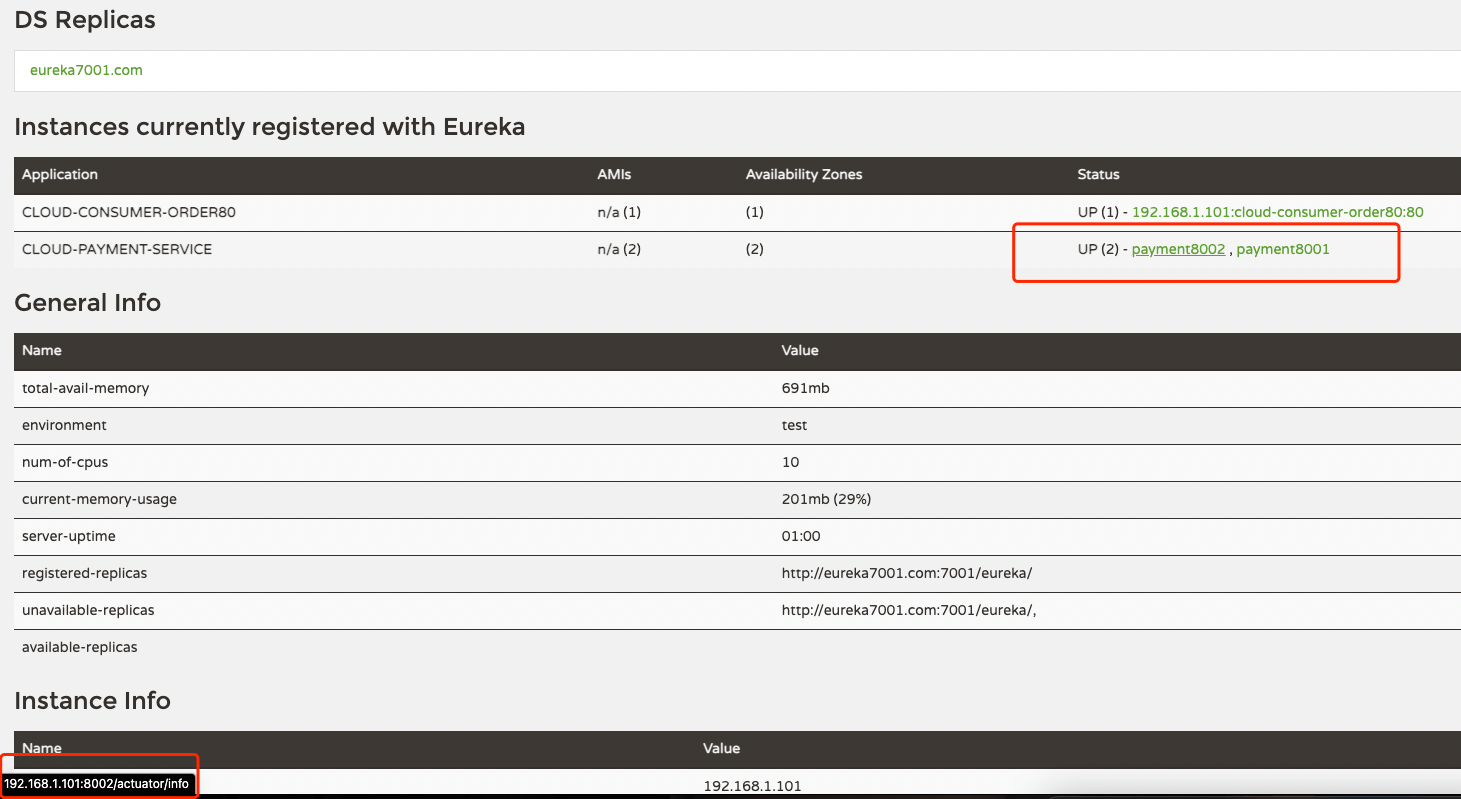Select the CLOUD-PAYMENT-SERVICE application name
Viewport: 1461px width, 799px height.
pyautogui.click(x=117, y=249)
